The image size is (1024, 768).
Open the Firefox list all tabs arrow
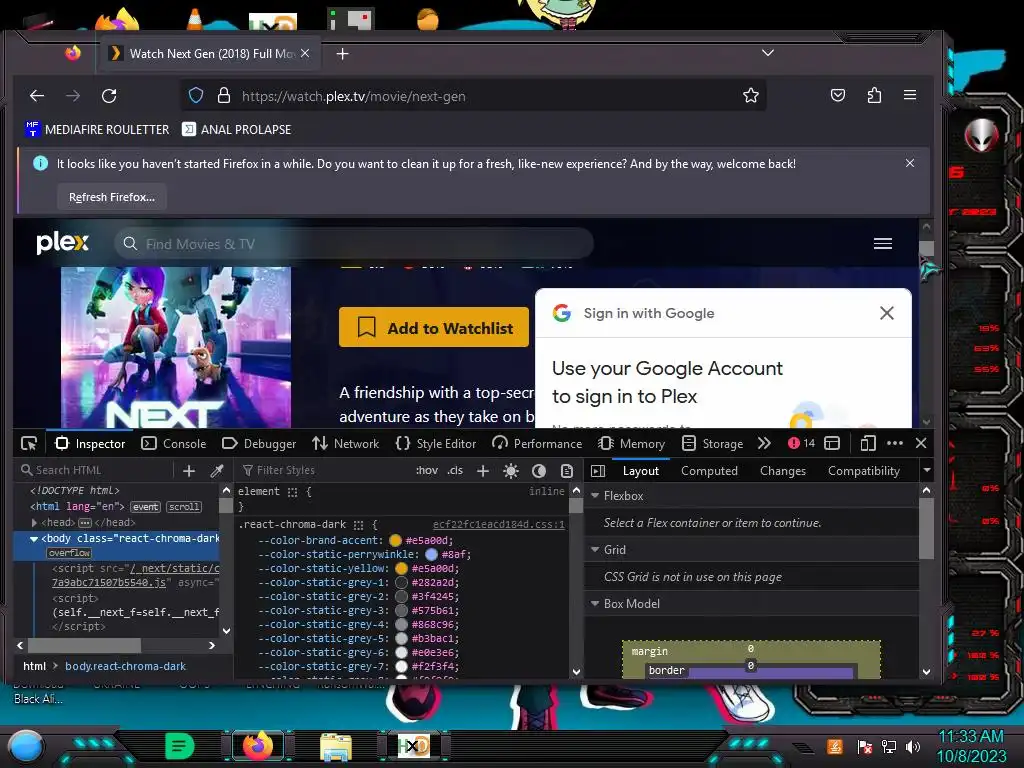(x=768, y=53)
